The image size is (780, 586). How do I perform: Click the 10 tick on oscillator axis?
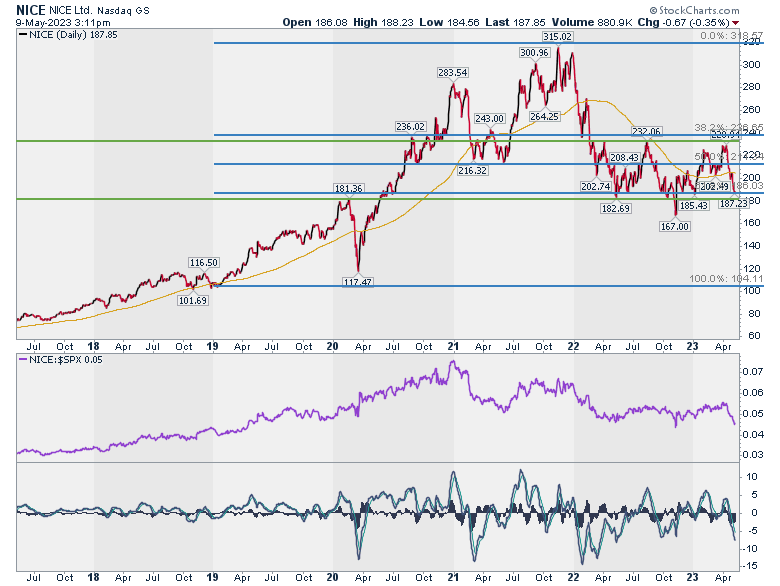point(752,477)
